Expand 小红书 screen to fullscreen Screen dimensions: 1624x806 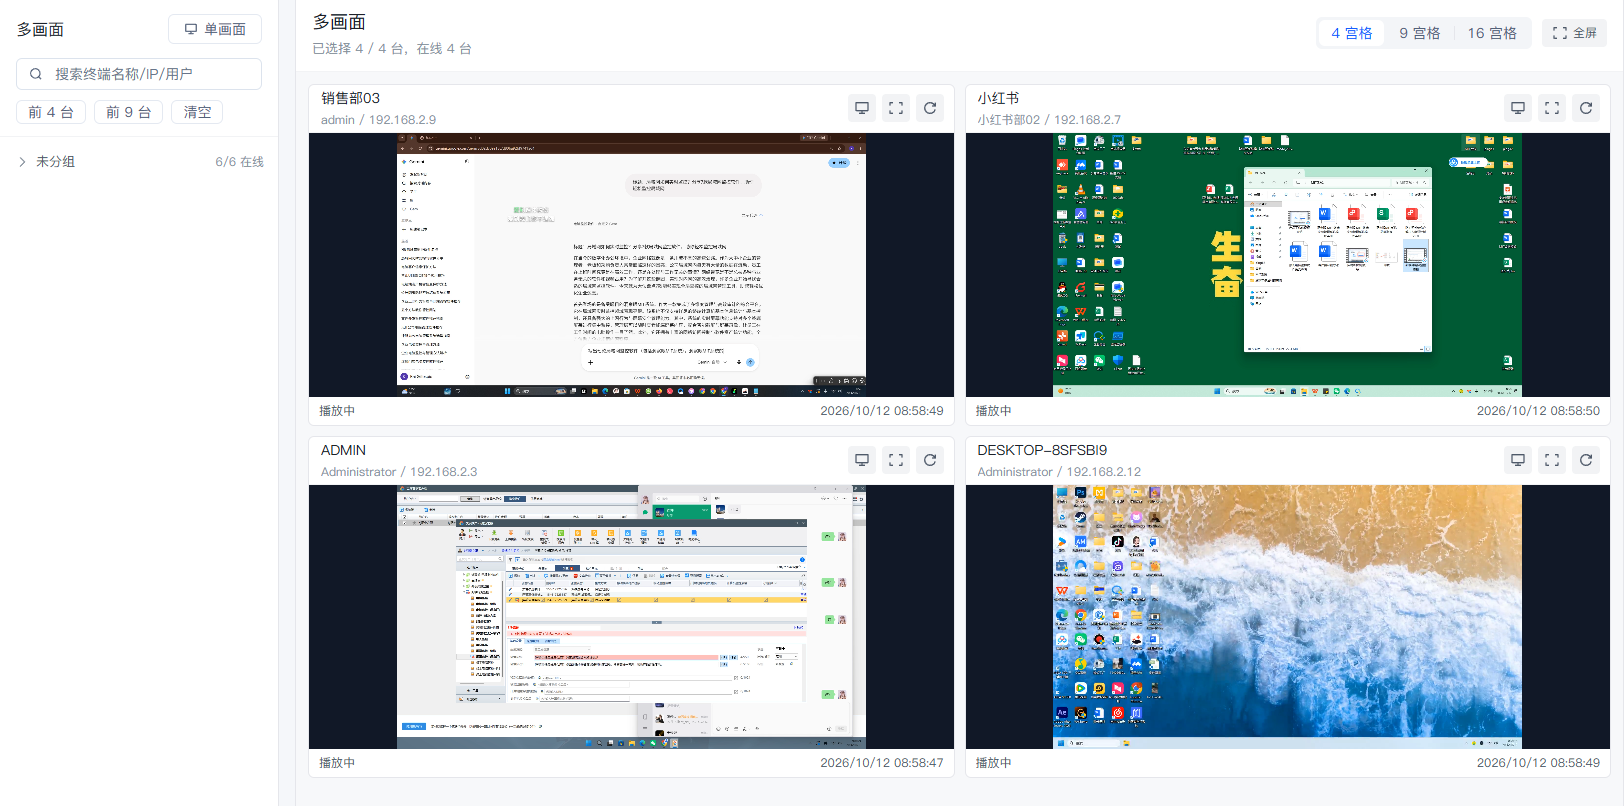click(x=1552, y=108)
